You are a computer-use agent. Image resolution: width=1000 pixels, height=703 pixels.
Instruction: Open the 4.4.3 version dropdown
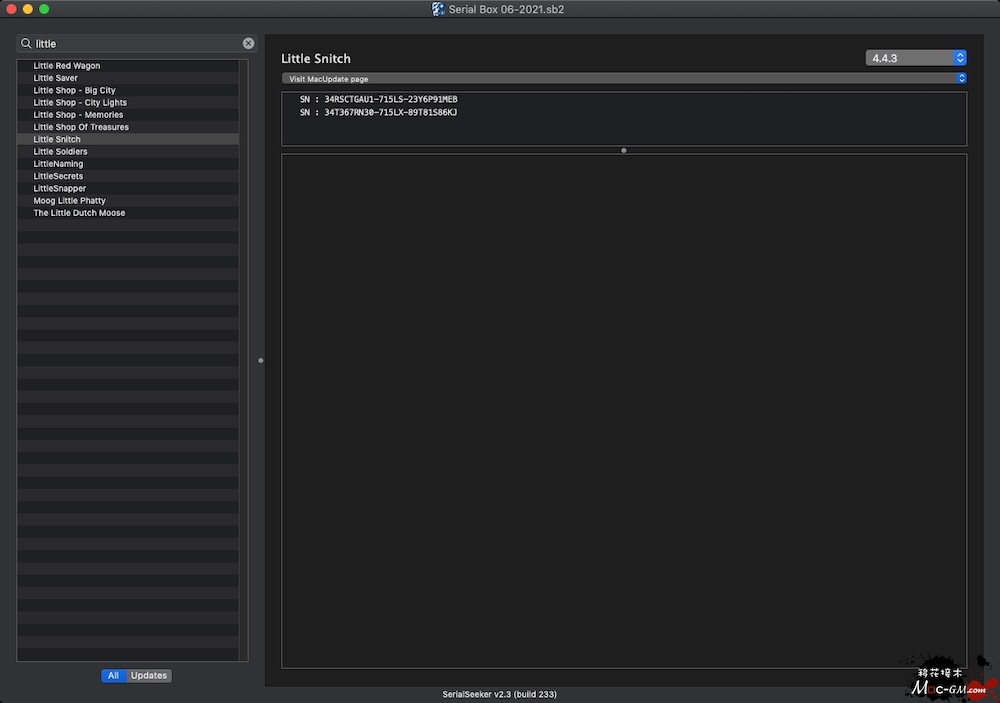pyautogui.click(x=915, y=58)
